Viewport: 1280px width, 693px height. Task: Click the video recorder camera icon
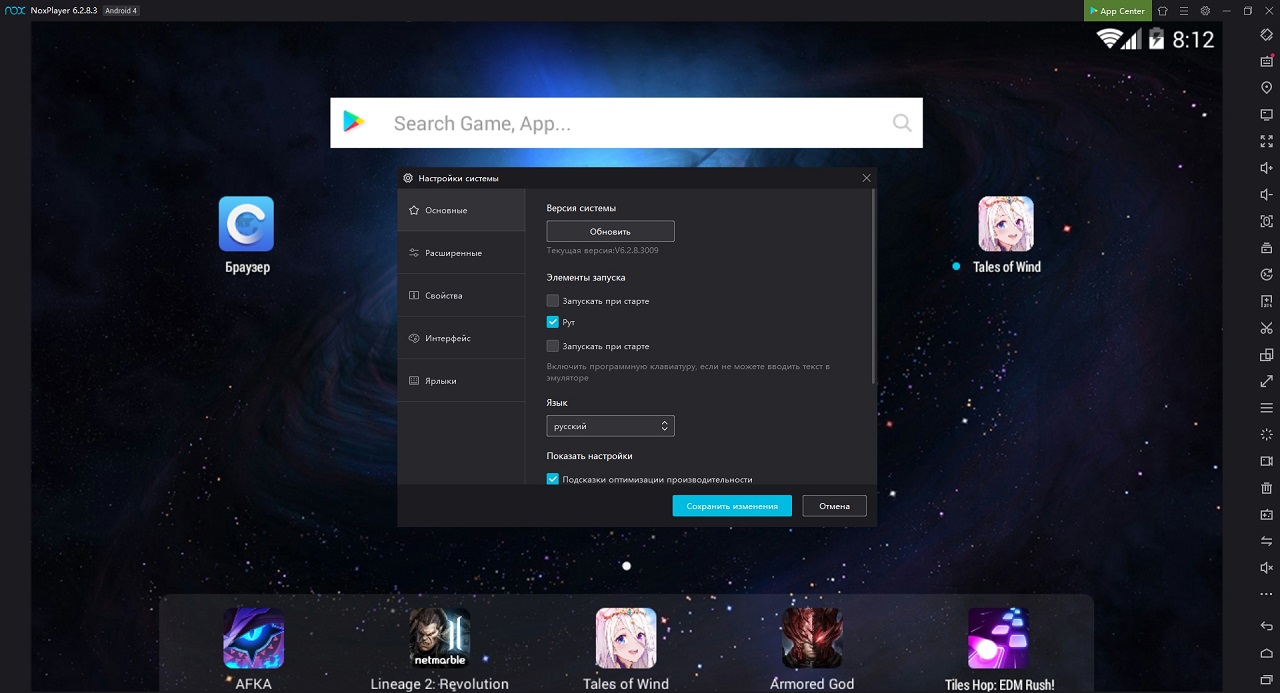1266,461
